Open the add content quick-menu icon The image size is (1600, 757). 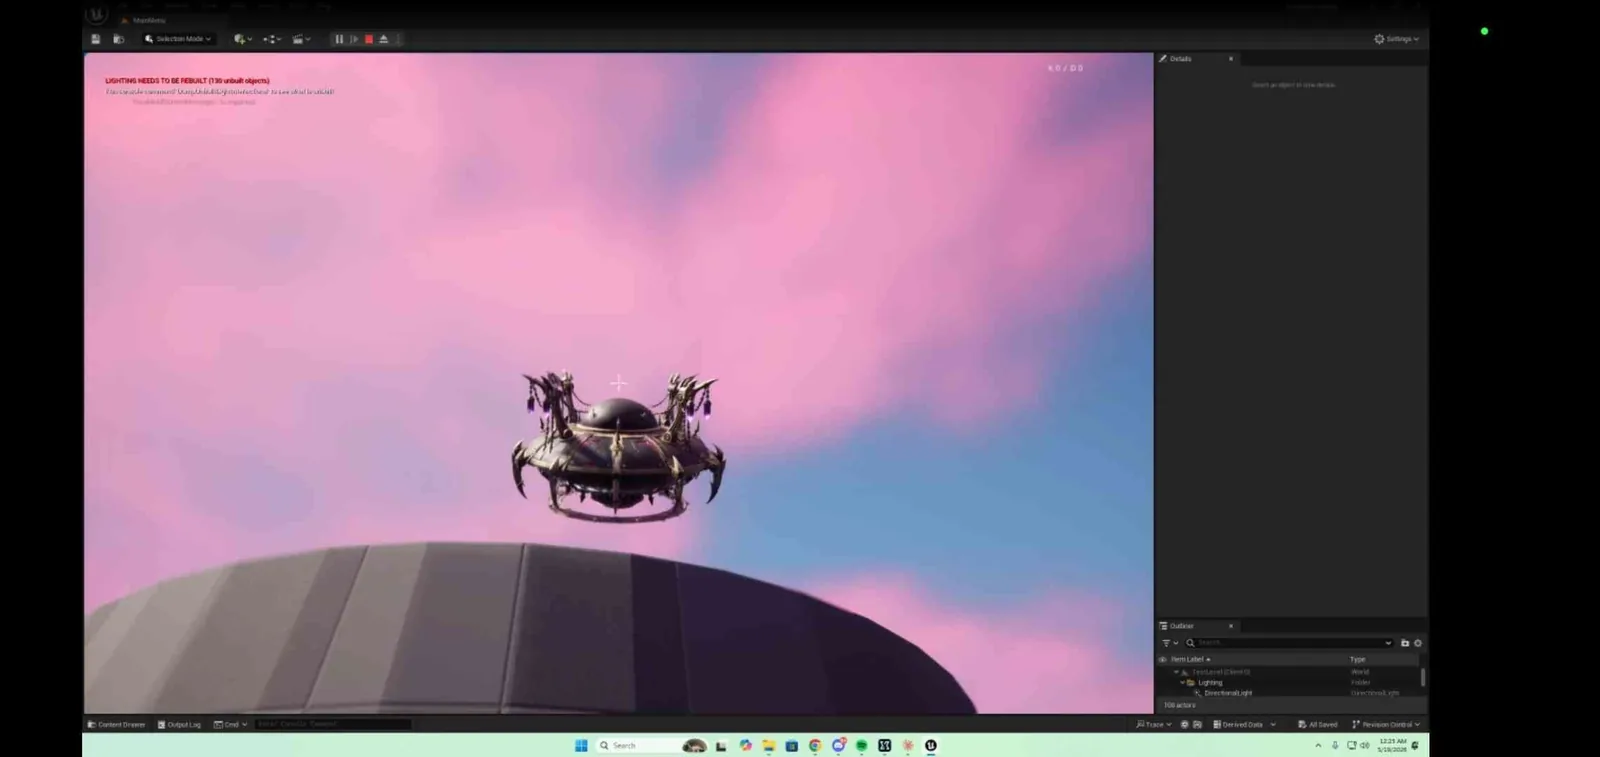pos(243,39)
